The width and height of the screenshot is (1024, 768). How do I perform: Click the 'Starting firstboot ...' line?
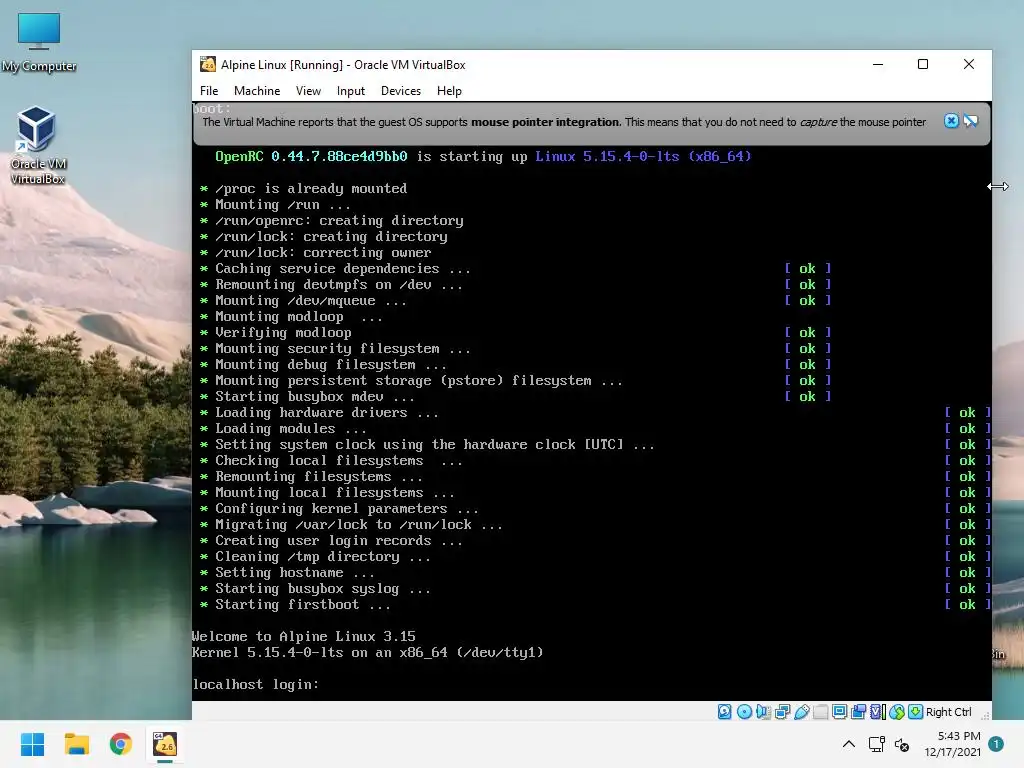(x=303, y=605)
